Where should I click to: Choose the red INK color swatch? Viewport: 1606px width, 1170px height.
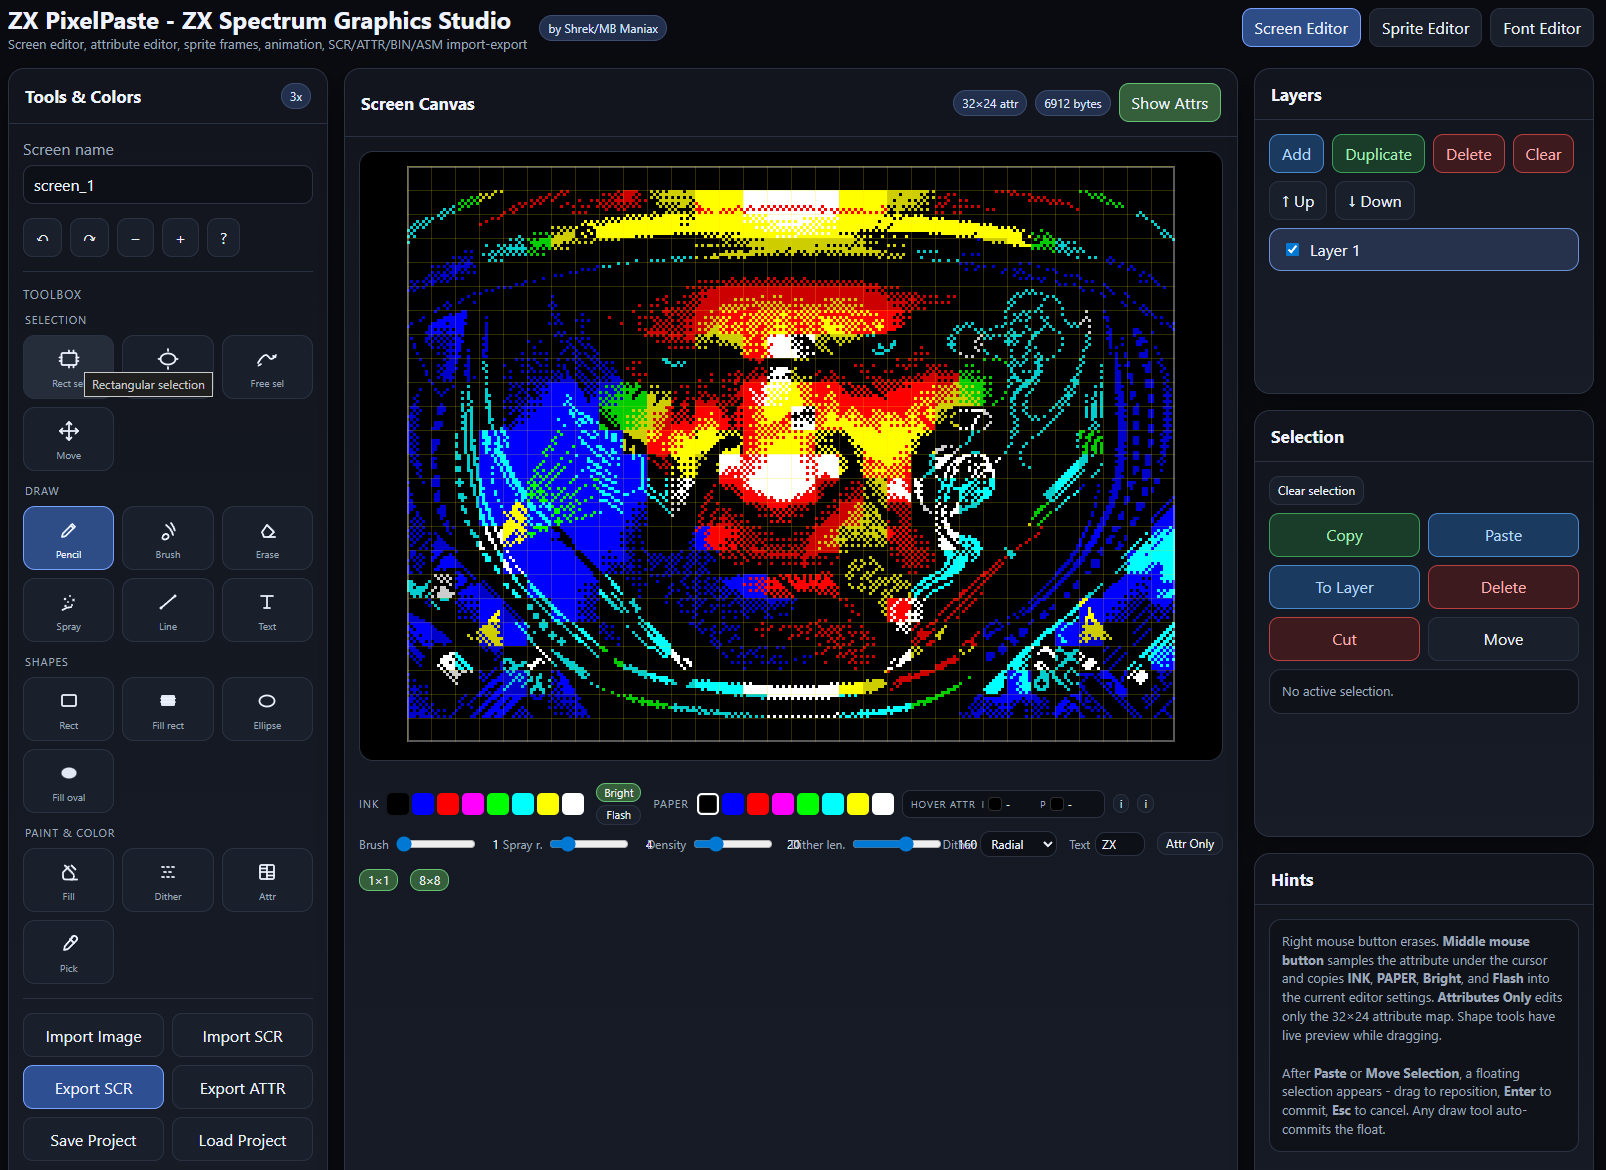[448, 804]
